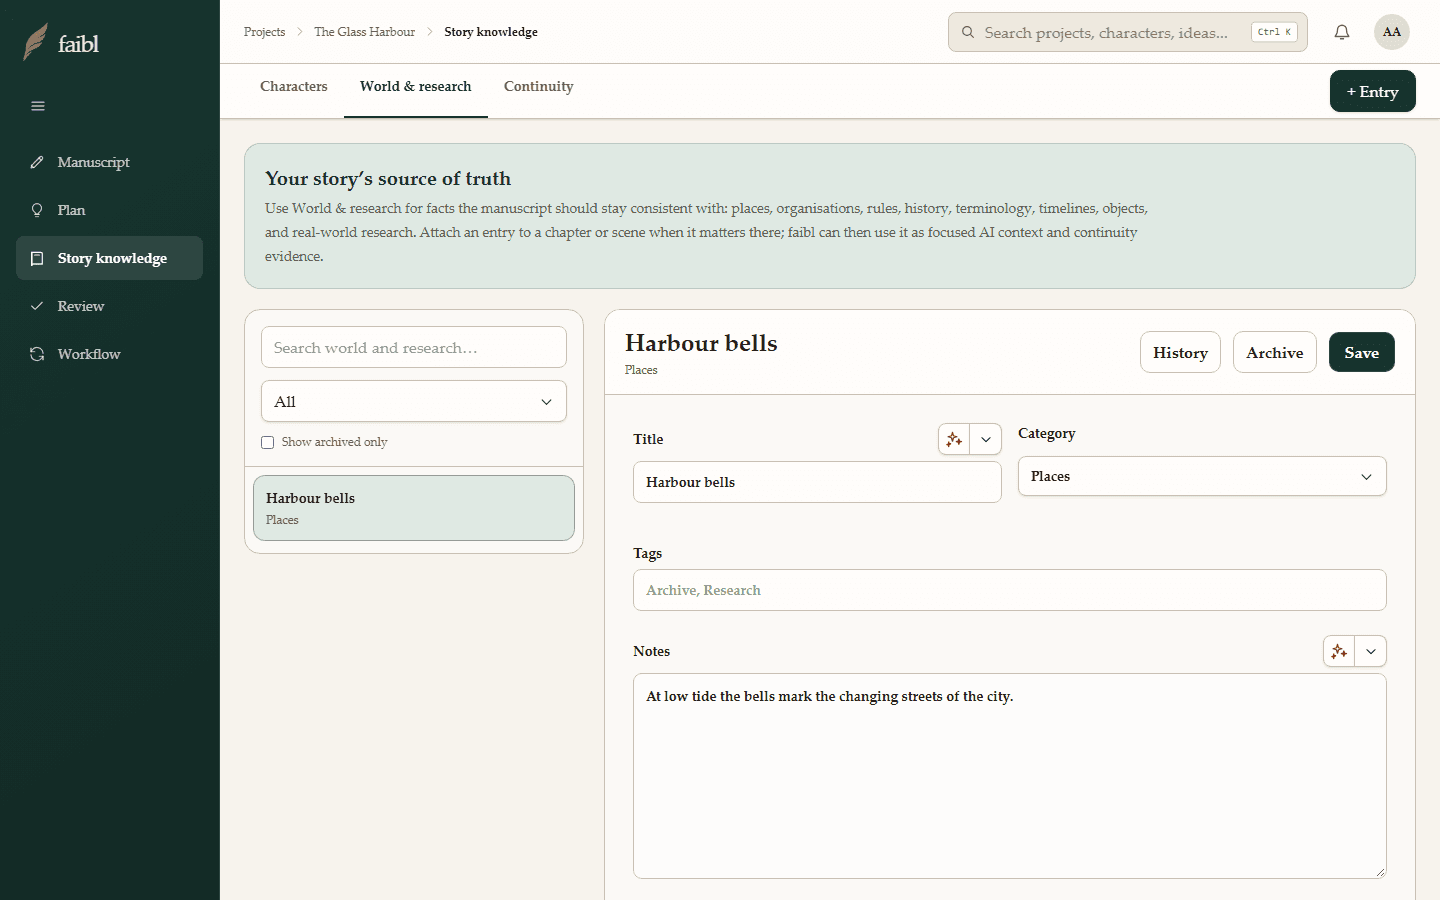Toggle Show archived only checkbox
The image size is (1440, 900).
268,442
